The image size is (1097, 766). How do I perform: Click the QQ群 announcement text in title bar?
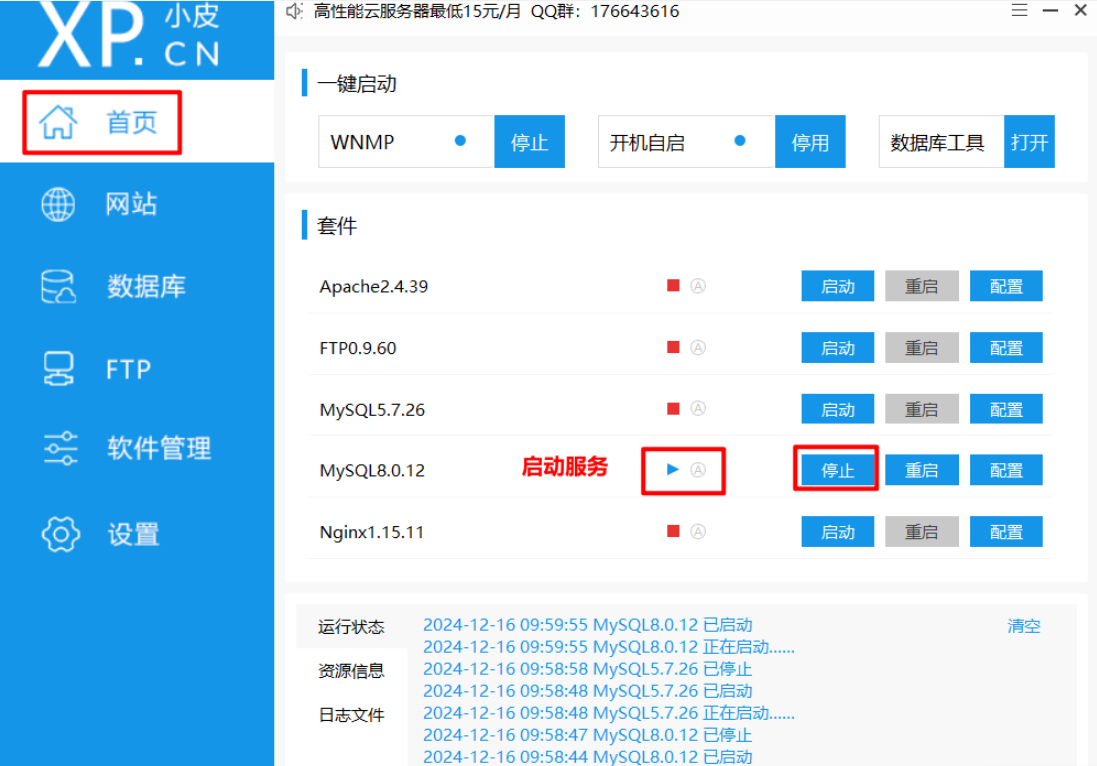[x=496, y=11]
